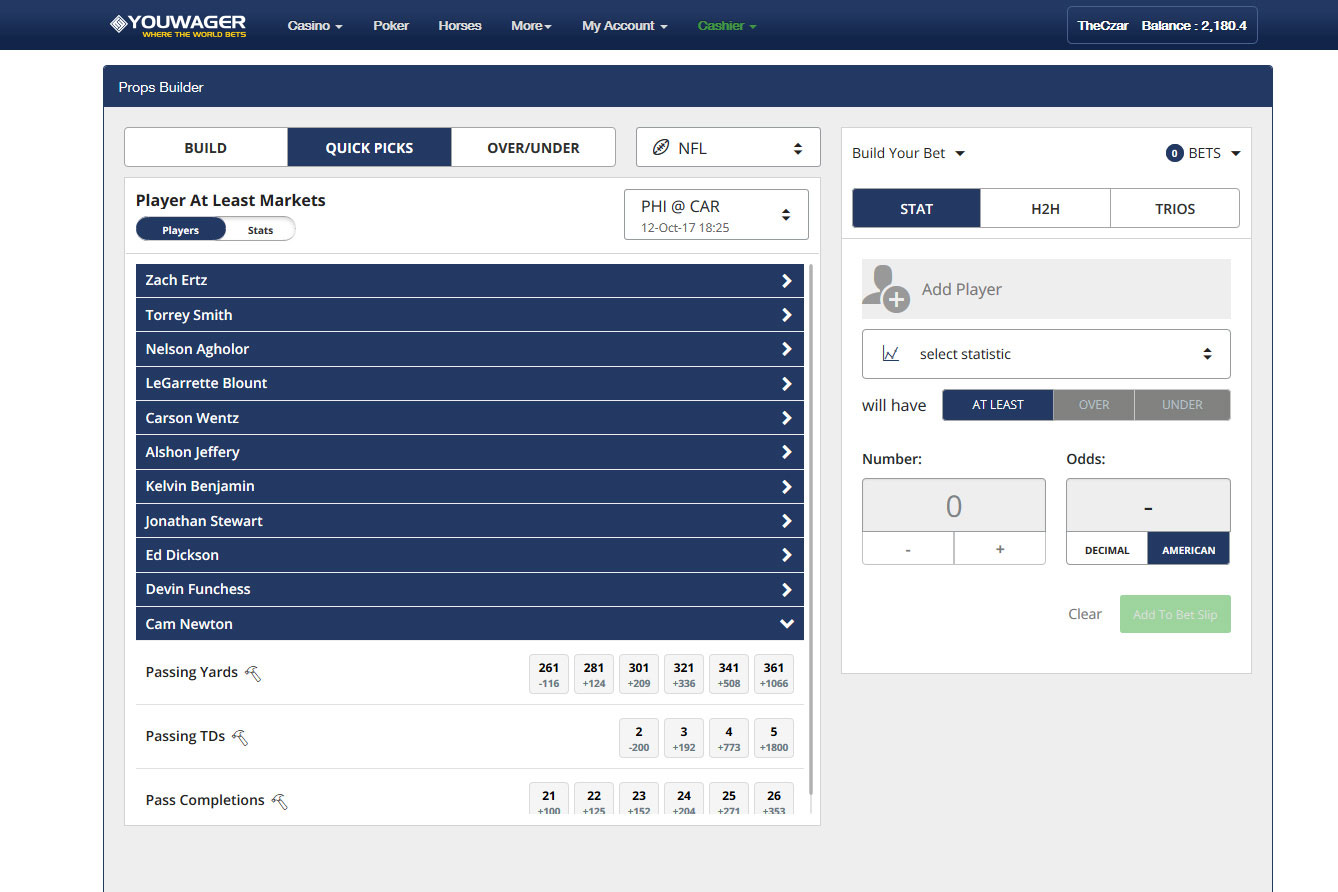The height and width of the screenshot is (892, 1338).
Task: Open the Casino menu
Action: 315,26
